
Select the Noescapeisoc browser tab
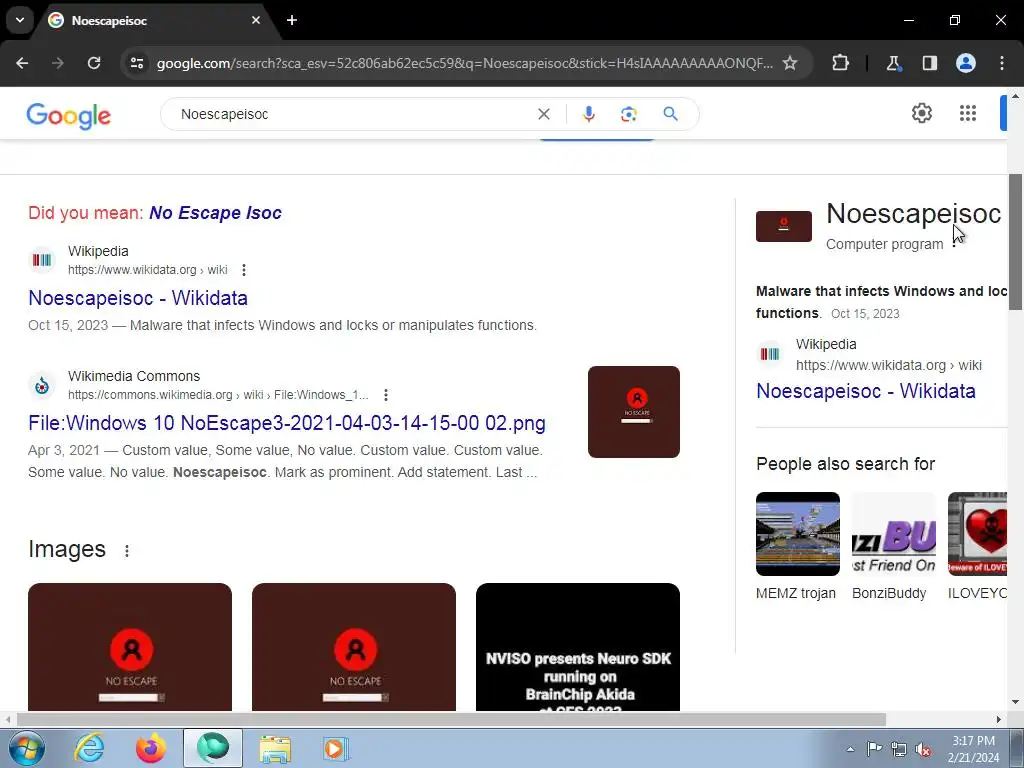click(155, 20)
